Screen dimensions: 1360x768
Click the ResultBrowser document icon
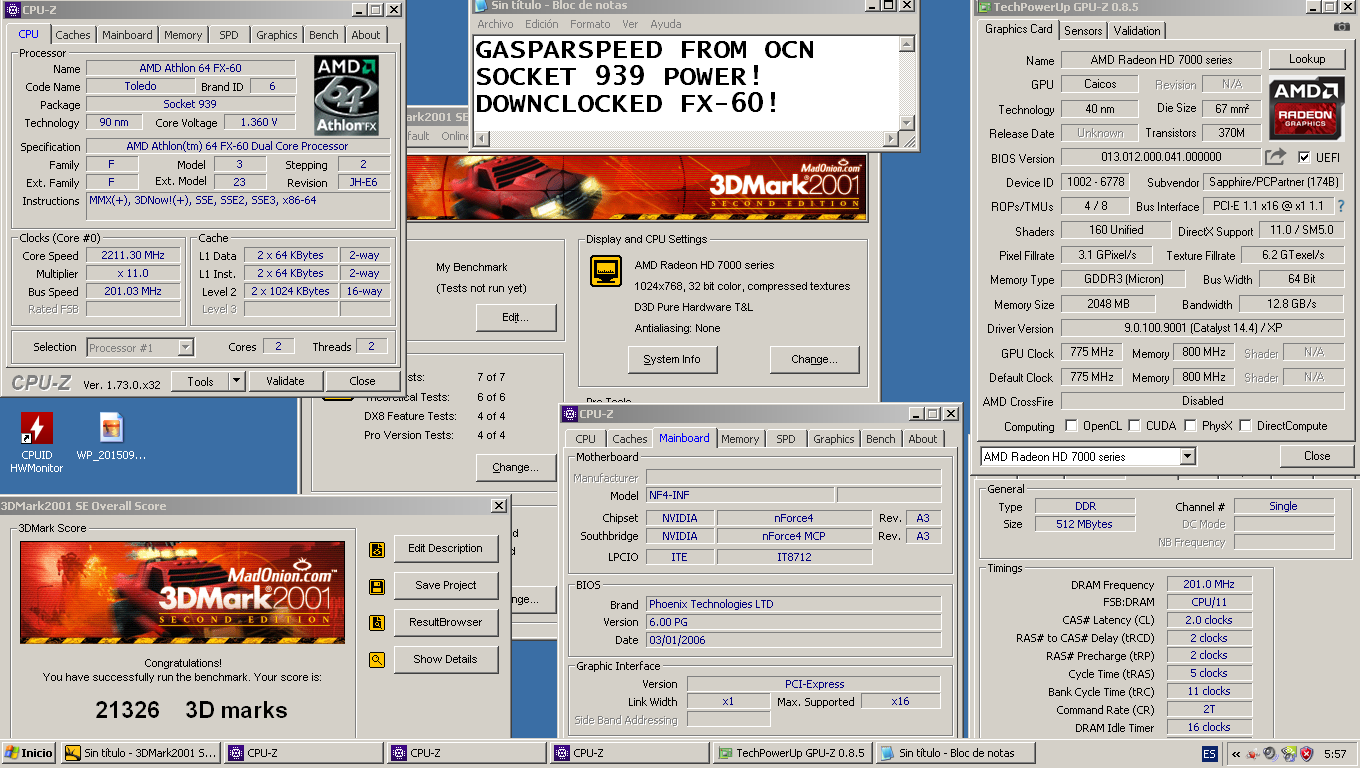click(x=377, y=623)
